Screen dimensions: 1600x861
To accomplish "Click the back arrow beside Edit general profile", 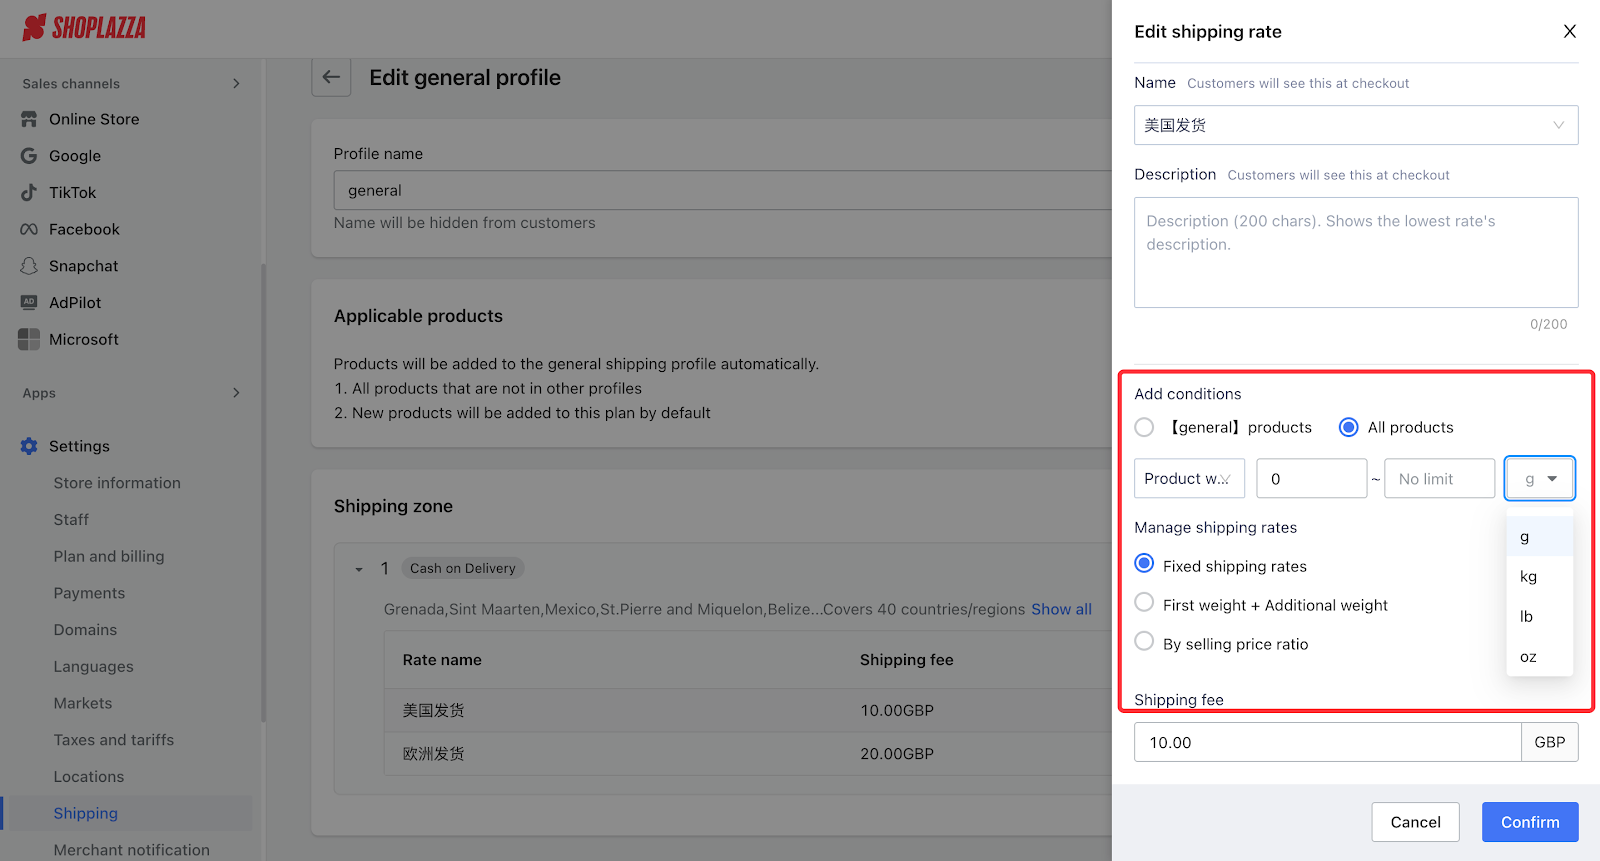I will [x=331, y=77].
